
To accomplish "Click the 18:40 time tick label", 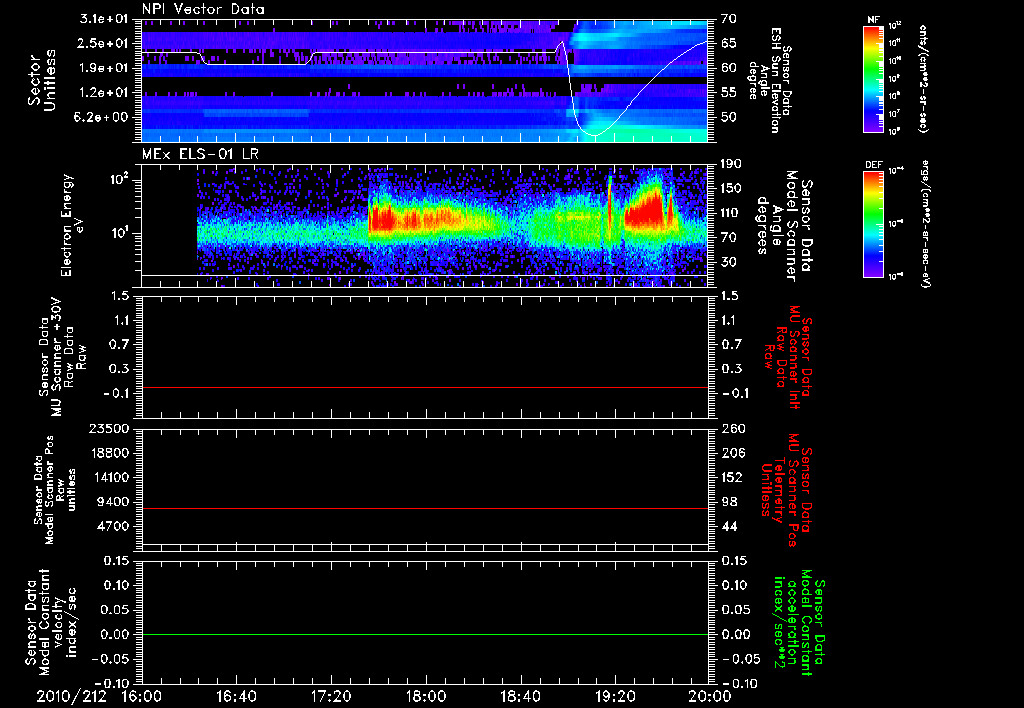I will click(x=520, y=696).
